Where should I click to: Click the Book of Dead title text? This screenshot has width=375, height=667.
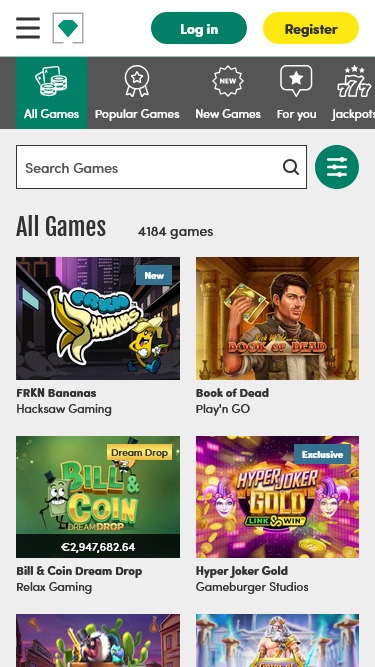click(232, 393)
